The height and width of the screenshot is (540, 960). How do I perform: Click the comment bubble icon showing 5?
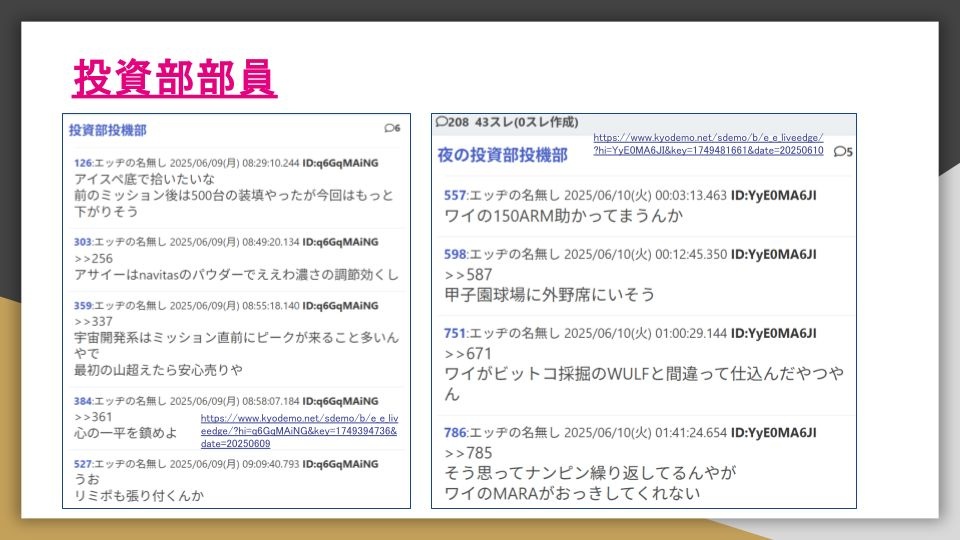(843, 152)
